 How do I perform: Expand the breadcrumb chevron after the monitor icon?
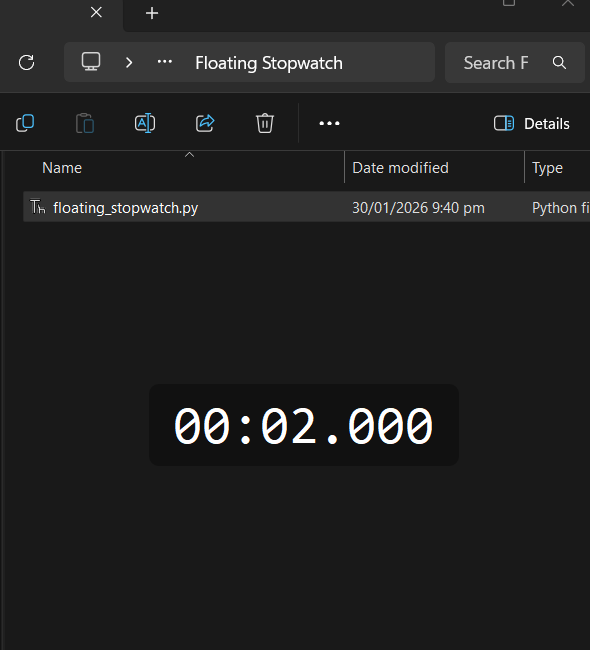[x=129, y=63]
